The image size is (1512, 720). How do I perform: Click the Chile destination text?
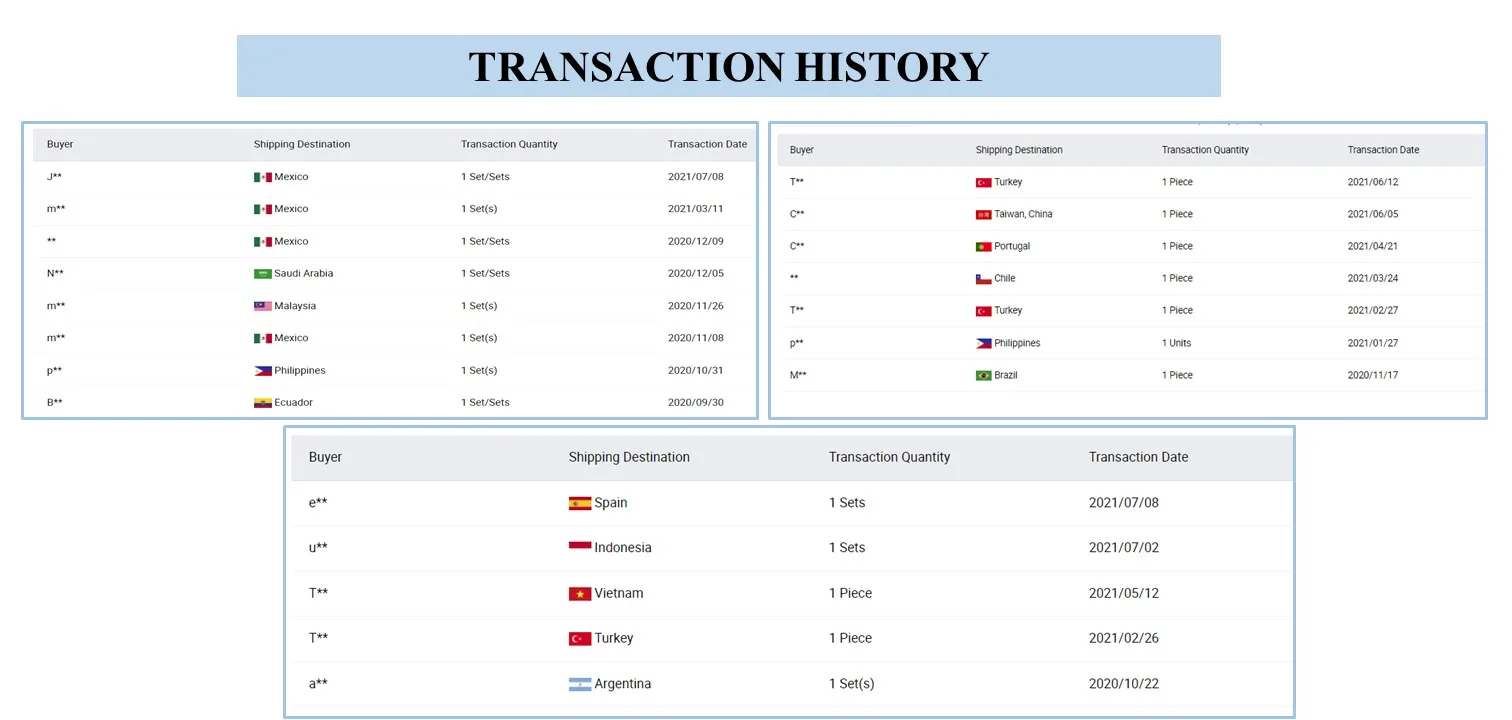coord(1005,278)
